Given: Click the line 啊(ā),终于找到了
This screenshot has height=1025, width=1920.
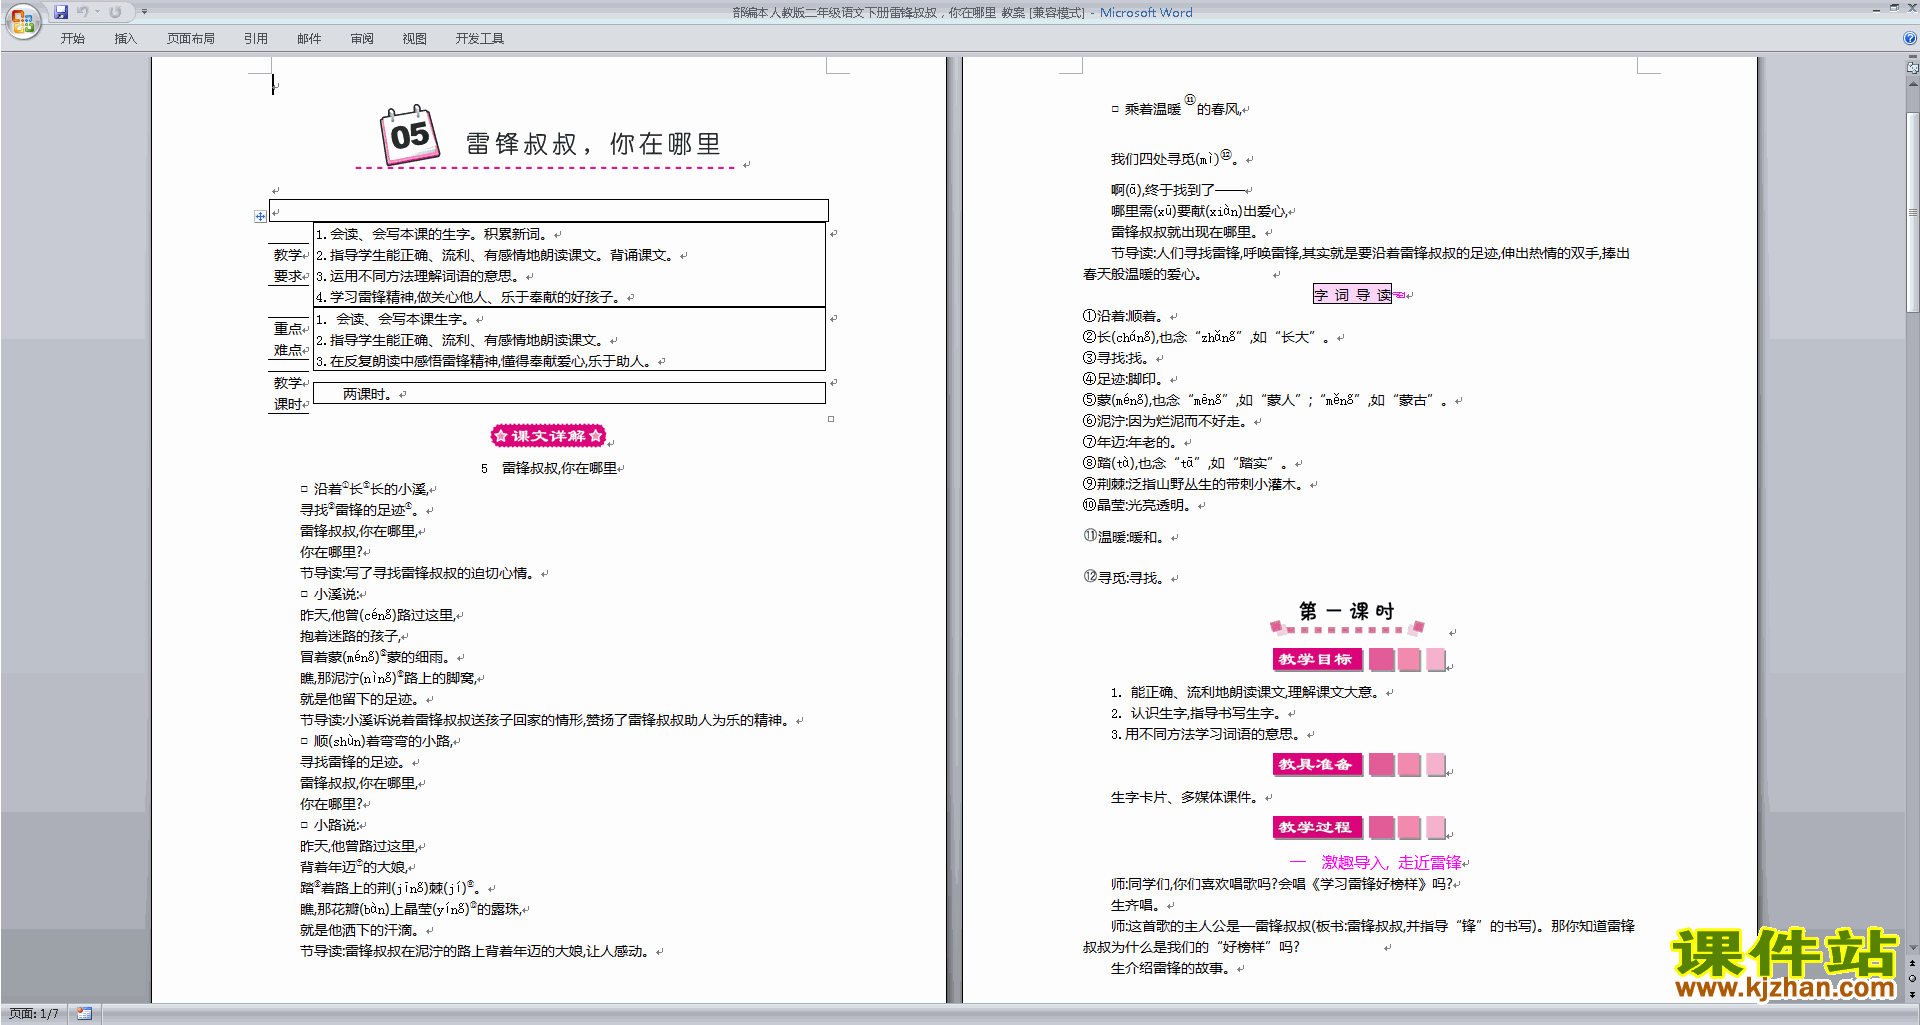Looking at the screenshot, I should click(1177, 189).
